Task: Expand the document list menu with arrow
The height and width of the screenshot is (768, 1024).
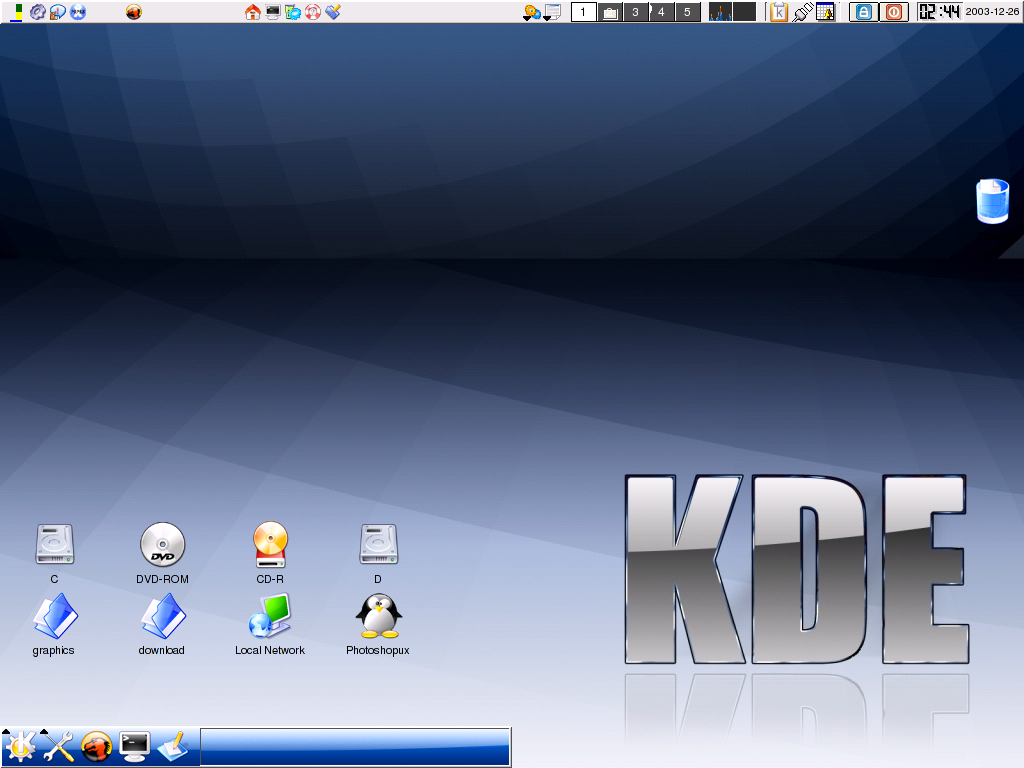Action: pyautogui.click(x=552, y=12)
